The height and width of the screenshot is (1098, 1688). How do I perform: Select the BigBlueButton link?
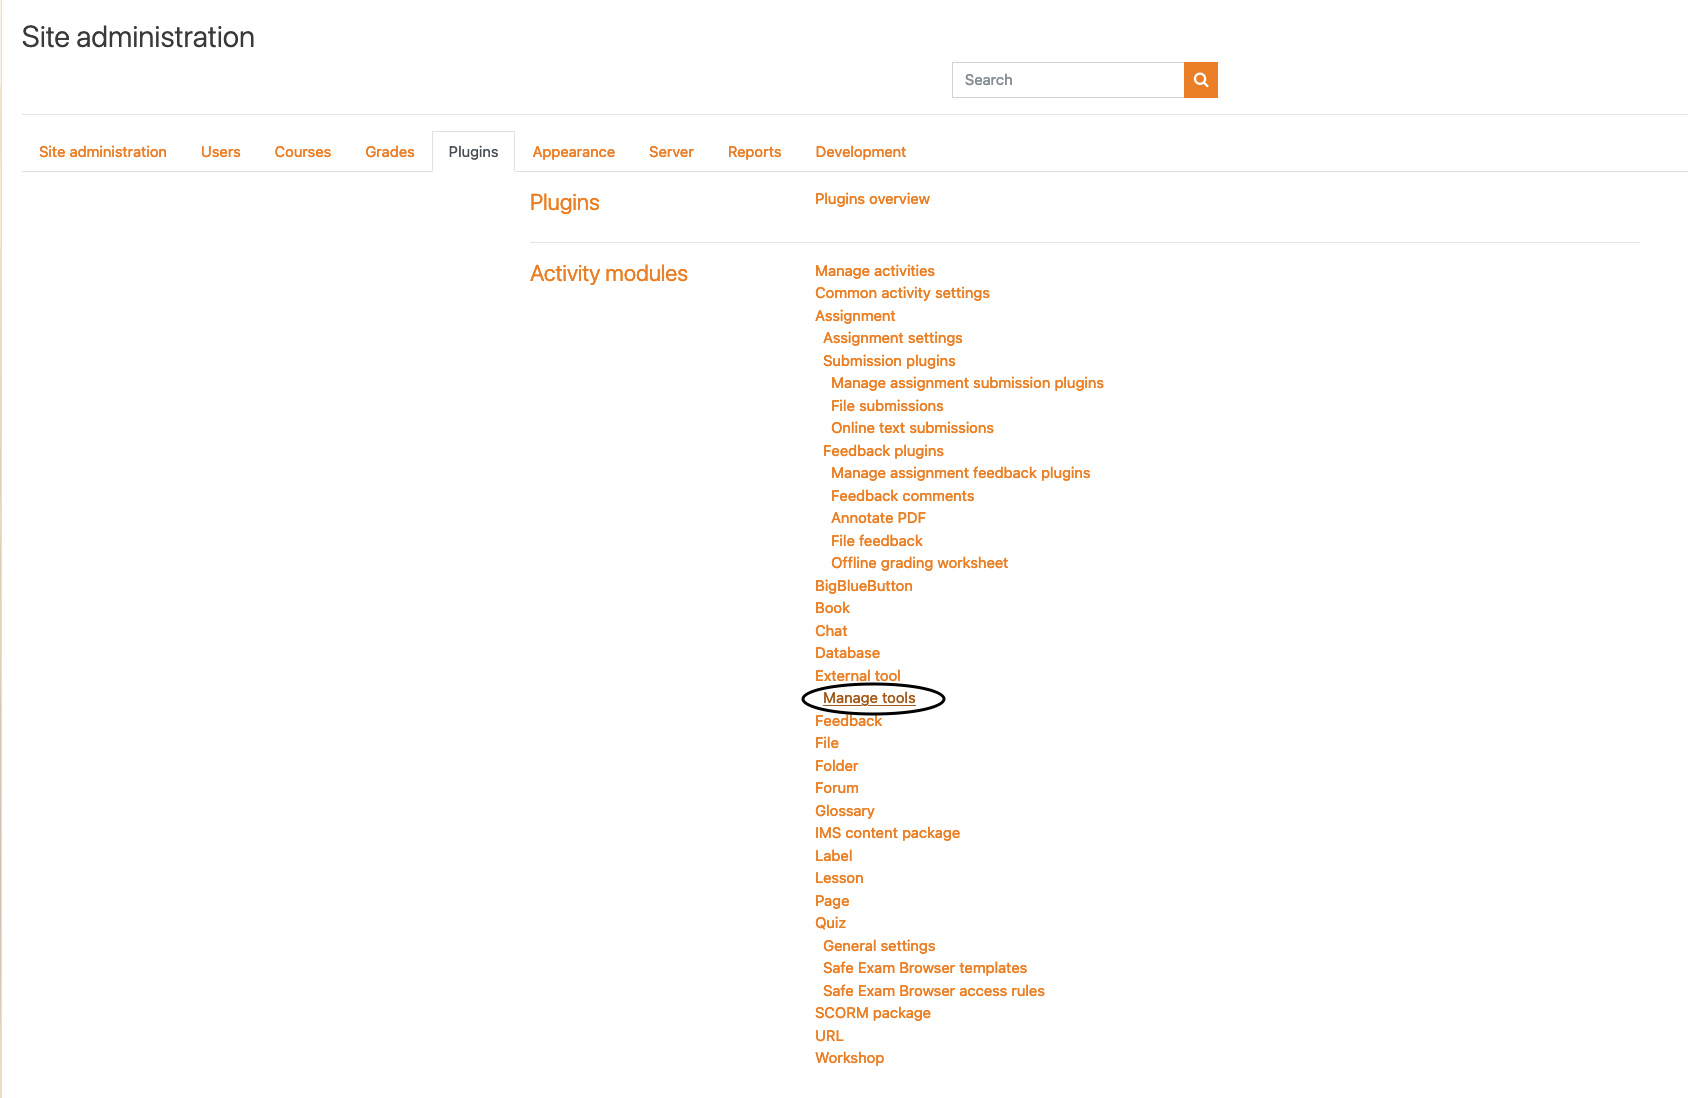point(863,586)
